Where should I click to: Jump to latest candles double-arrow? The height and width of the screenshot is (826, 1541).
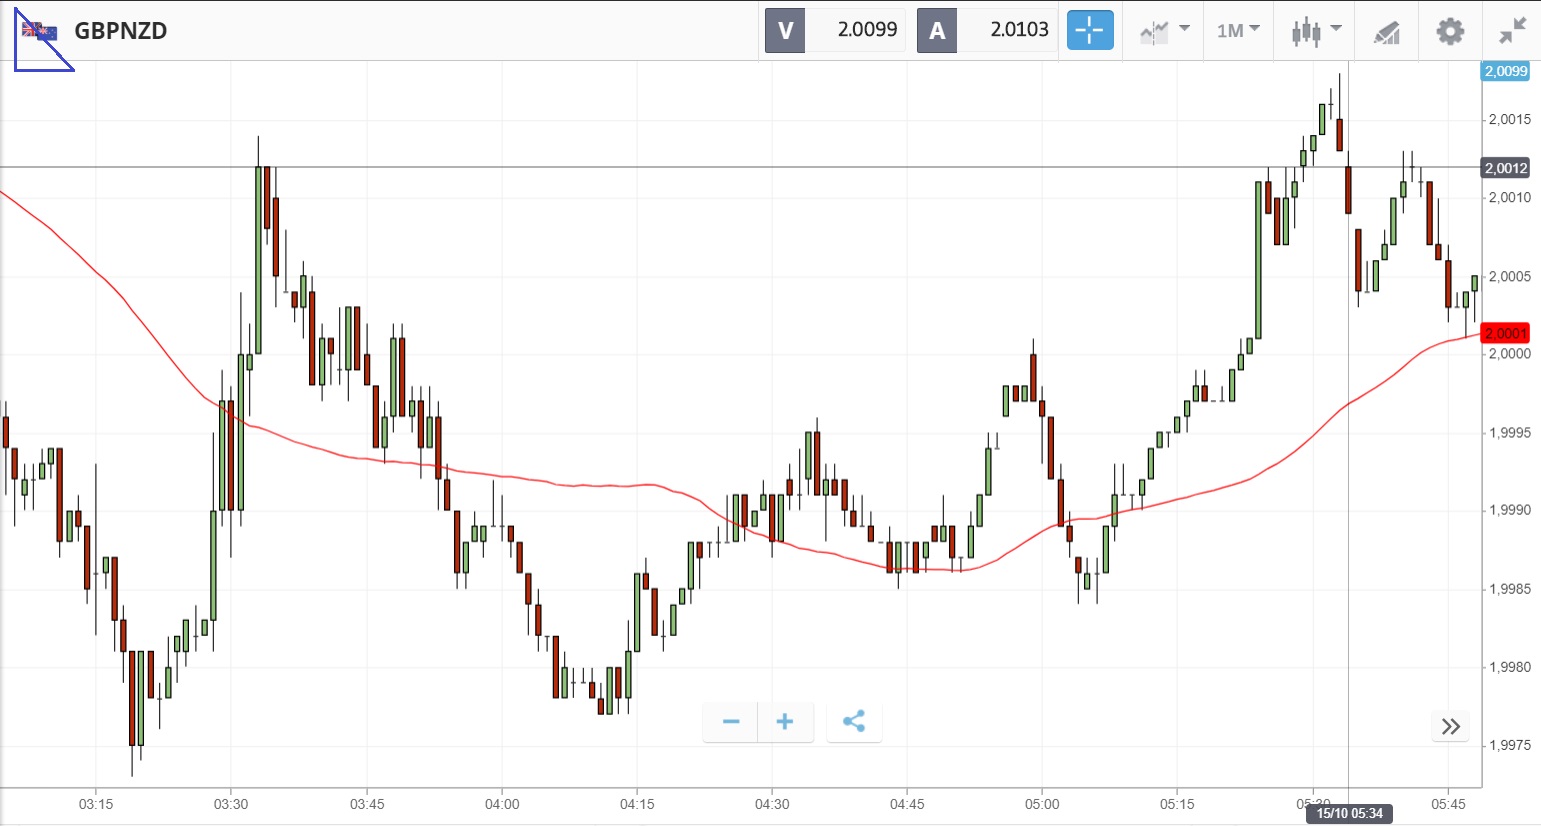(1451, 726)
